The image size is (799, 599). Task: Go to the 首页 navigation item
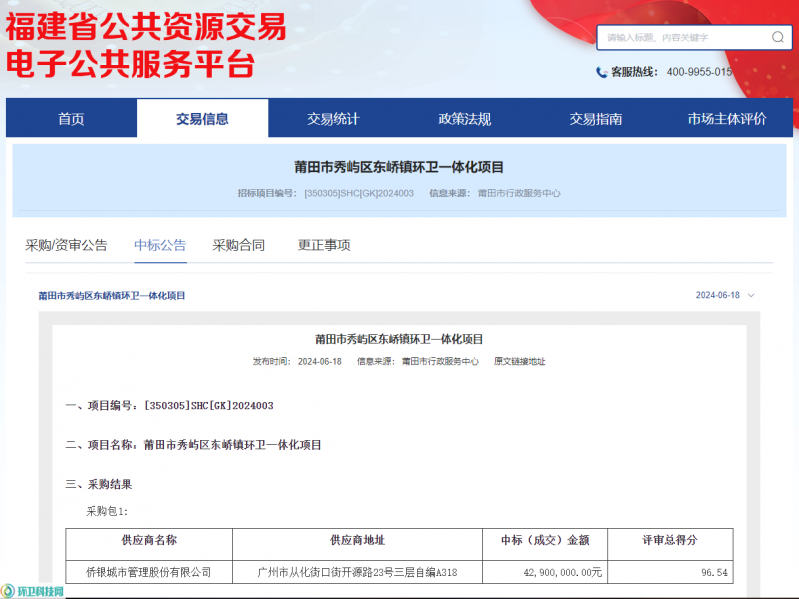pos(71,119)
